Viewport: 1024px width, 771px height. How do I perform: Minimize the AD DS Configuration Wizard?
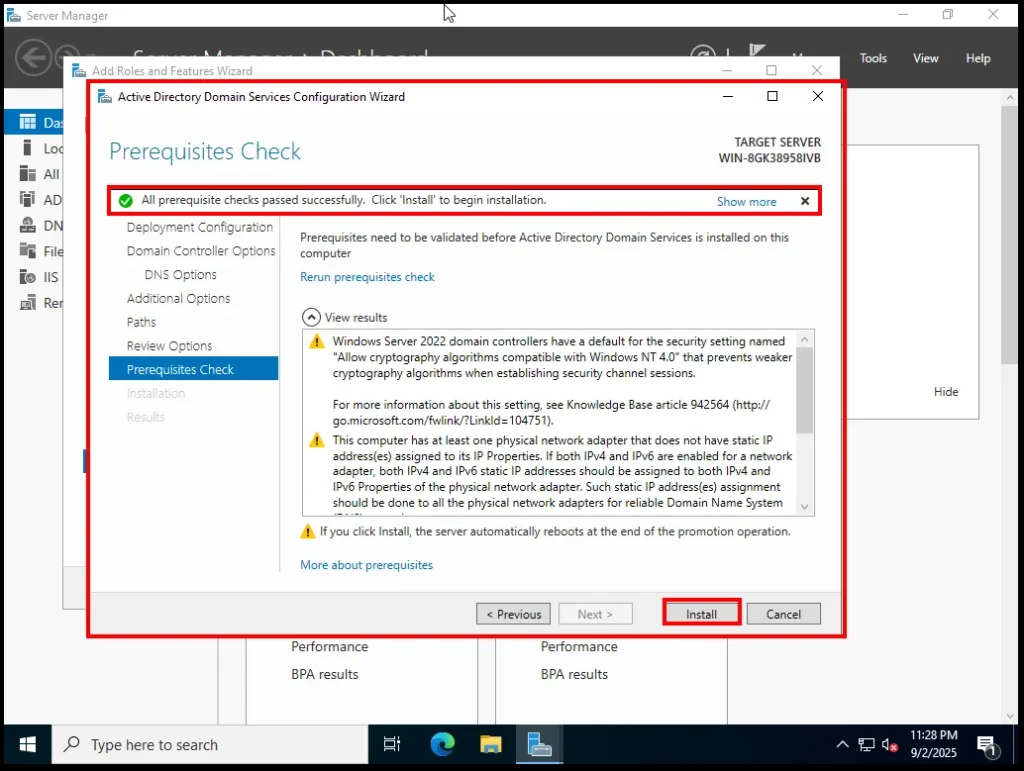point(728,97)
